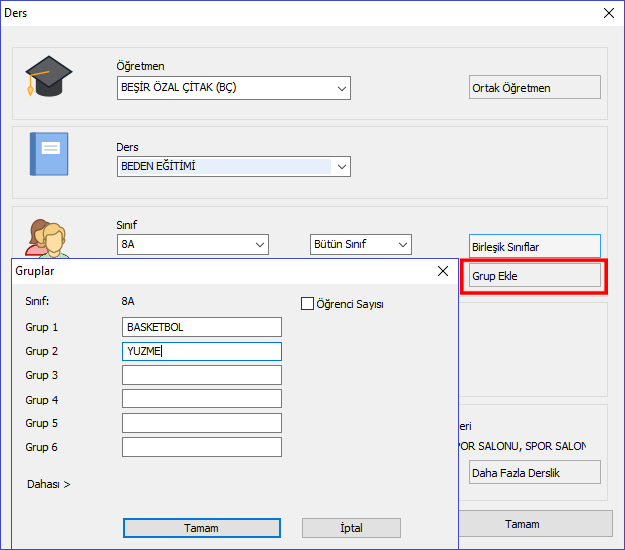Close the Gruplar dialog
Viewport: 625px width, 550px height.
click(x=443, y=271)
